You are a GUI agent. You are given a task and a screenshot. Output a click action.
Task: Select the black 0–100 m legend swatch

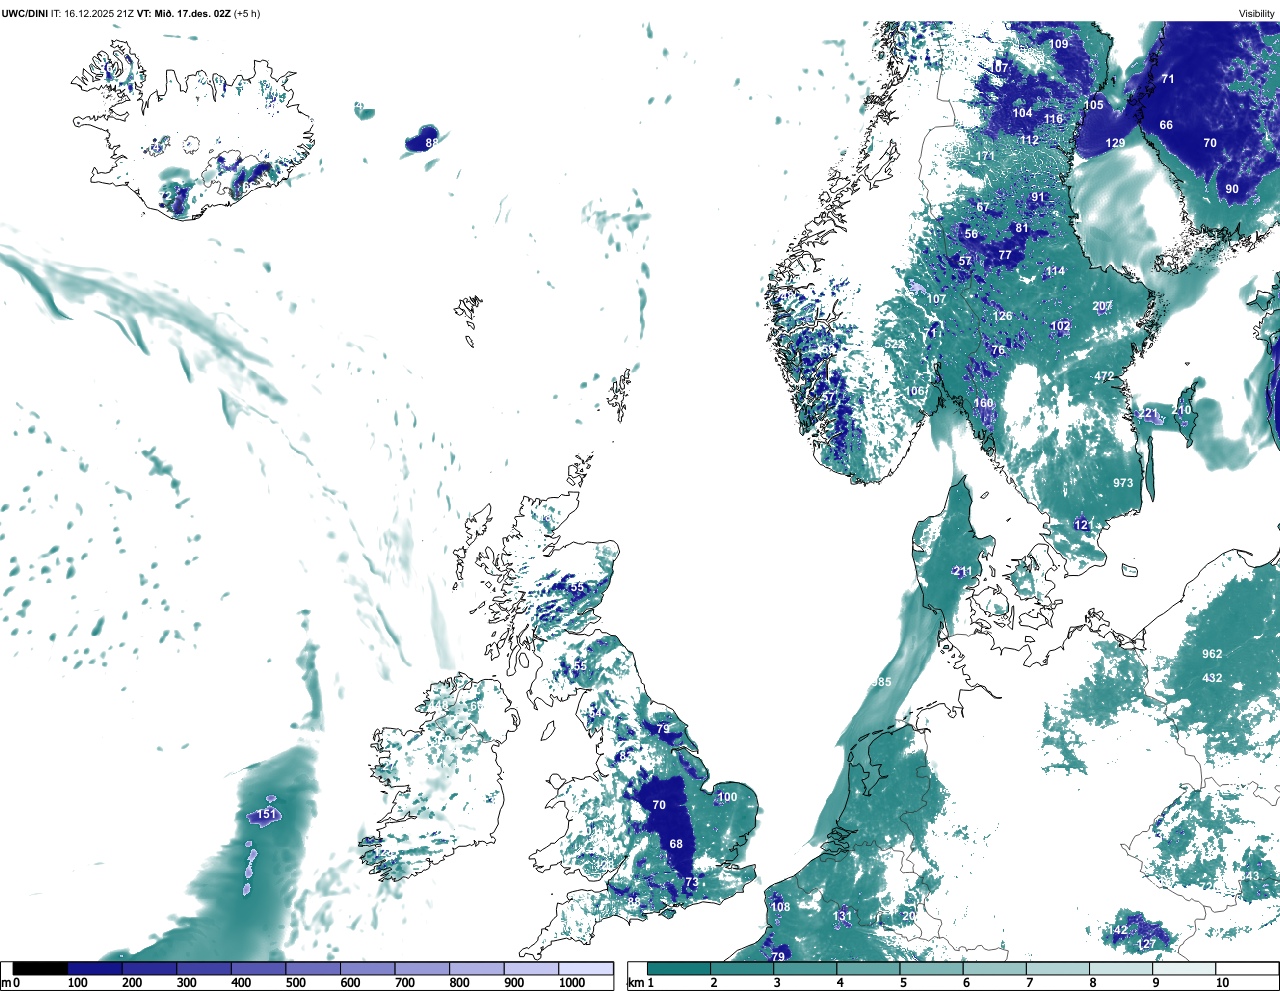pos(41,969)
